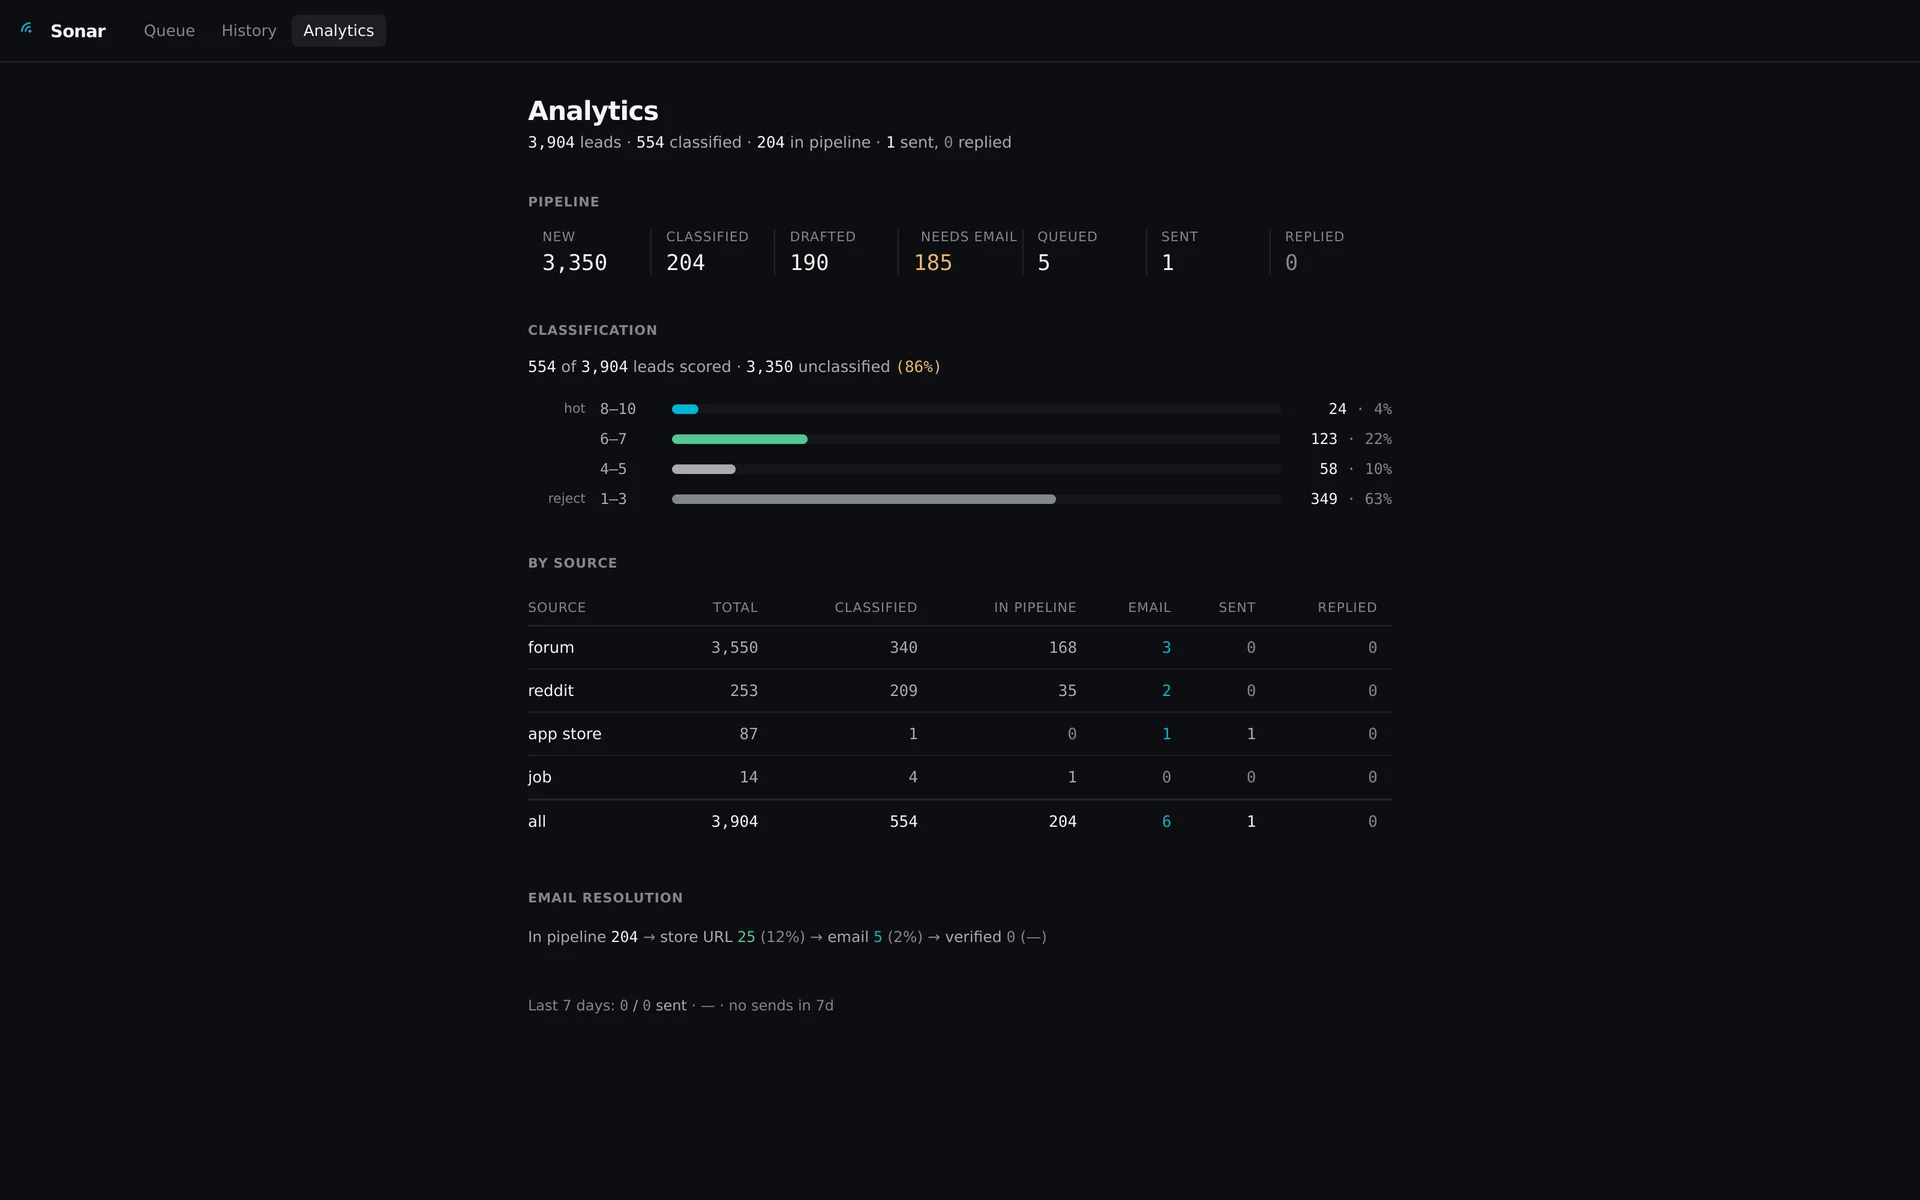Click the TOTAL column header
Image resolution: width=1920 pixels, height=1200 pixels.
click(x=735, y=608)
